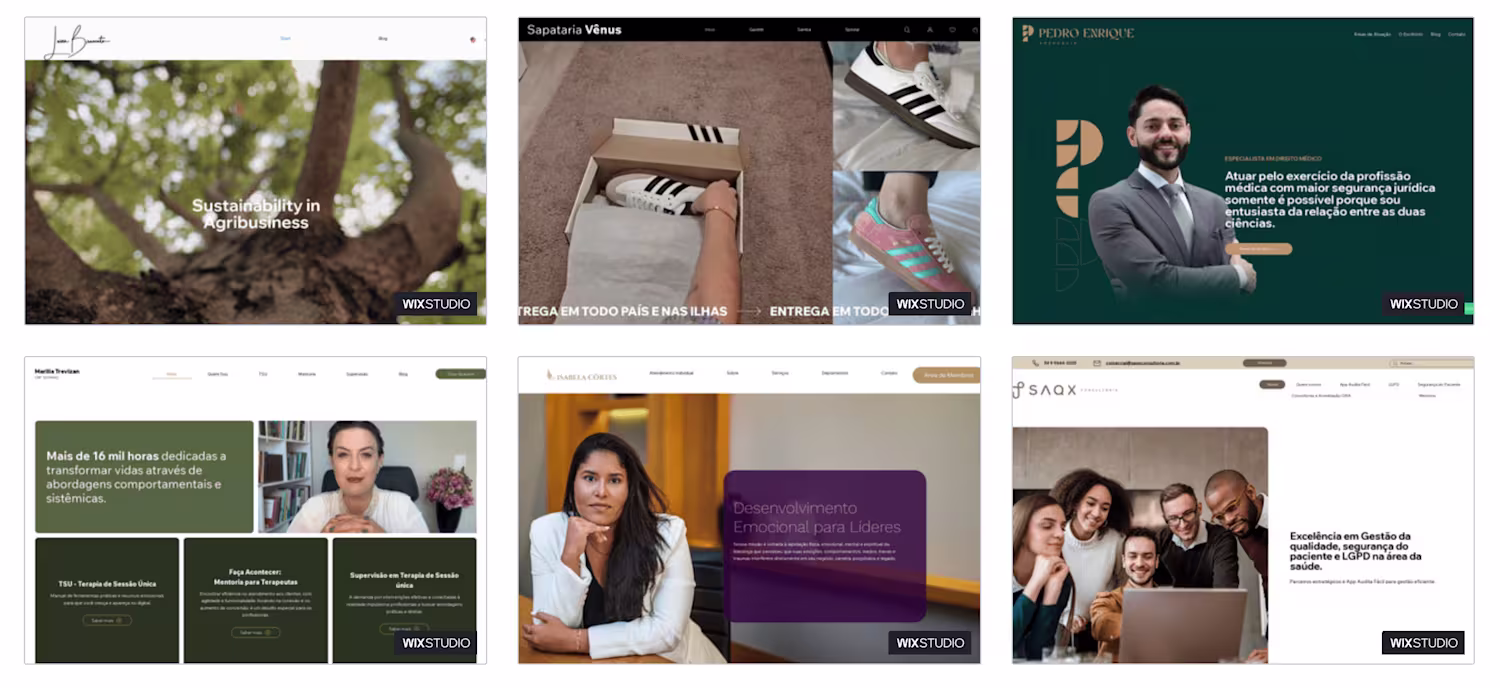Click Saiba mais under TSU Terapia de Sessão Única

(x=107, y=620)
